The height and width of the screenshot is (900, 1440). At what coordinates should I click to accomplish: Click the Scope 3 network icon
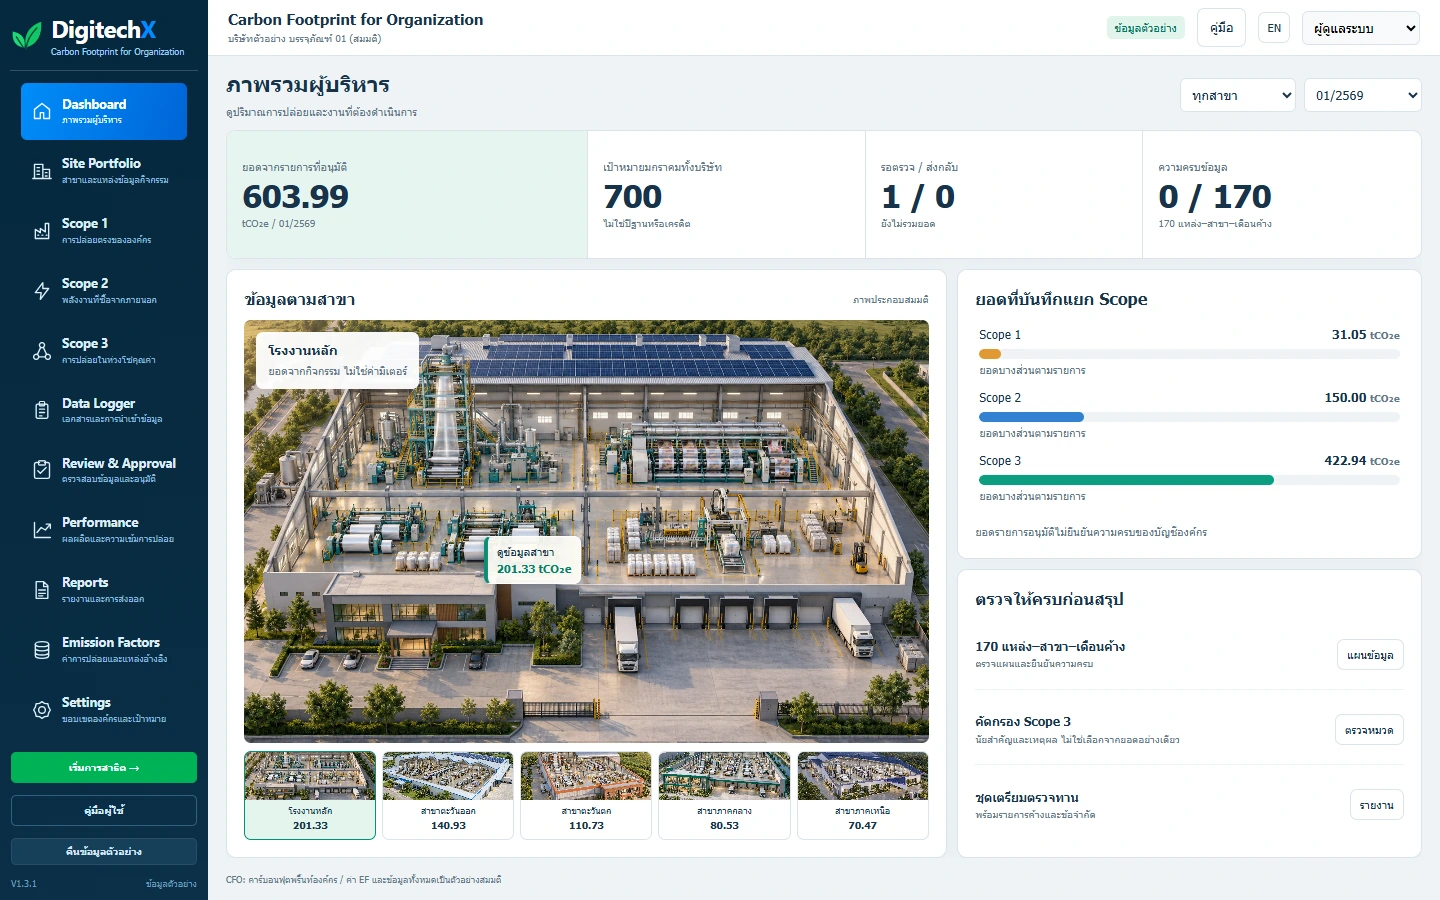pos(42,351)
